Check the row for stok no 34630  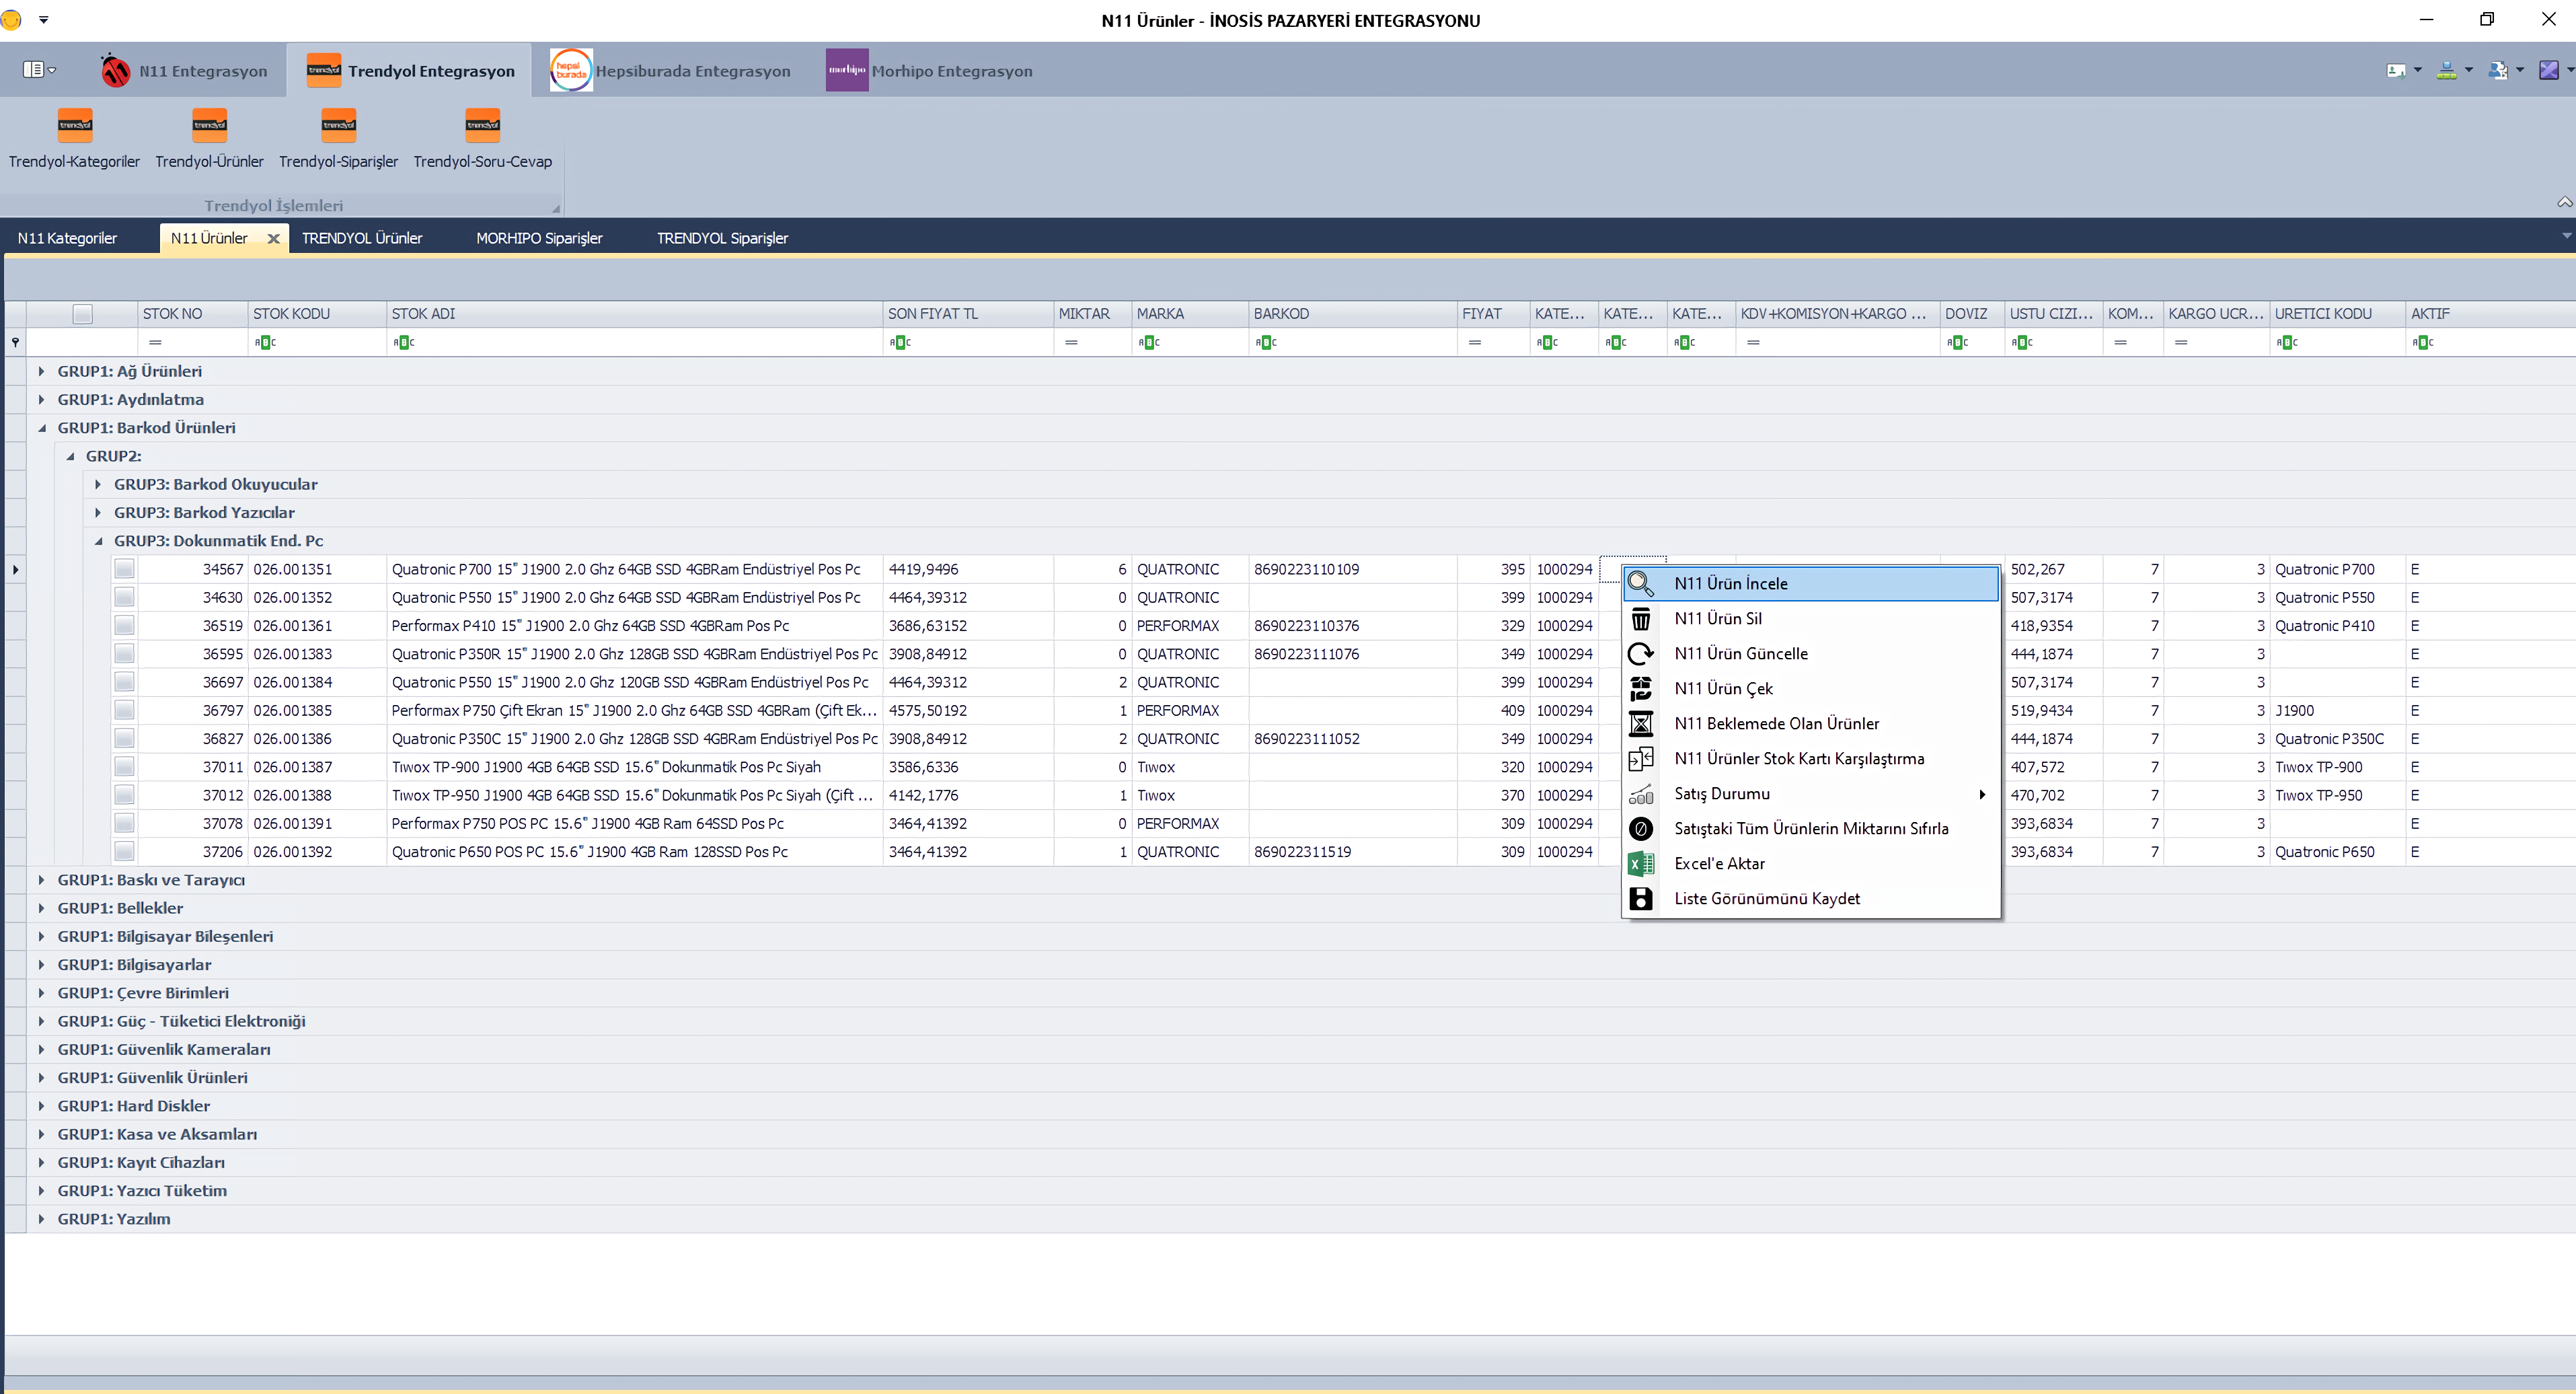pyautogui.click(x=124, y=597)
